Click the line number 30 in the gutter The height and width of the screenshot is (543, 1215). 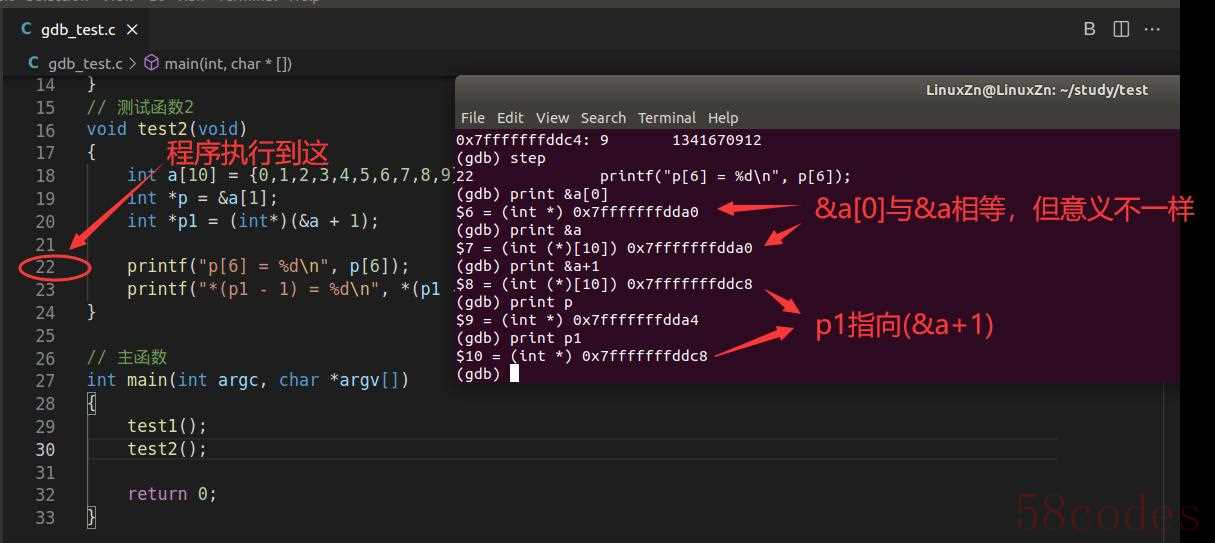click(x=45, y=449)
